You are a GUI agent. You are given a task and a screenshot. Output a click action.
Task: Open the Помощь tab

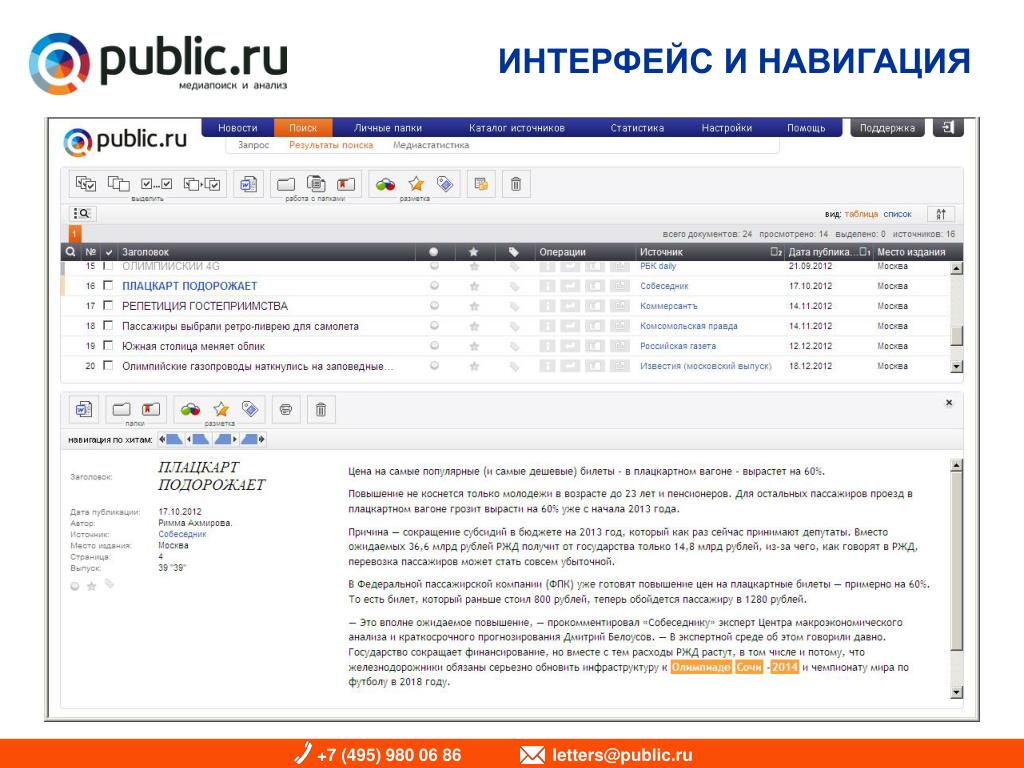(x=806, y=128)
